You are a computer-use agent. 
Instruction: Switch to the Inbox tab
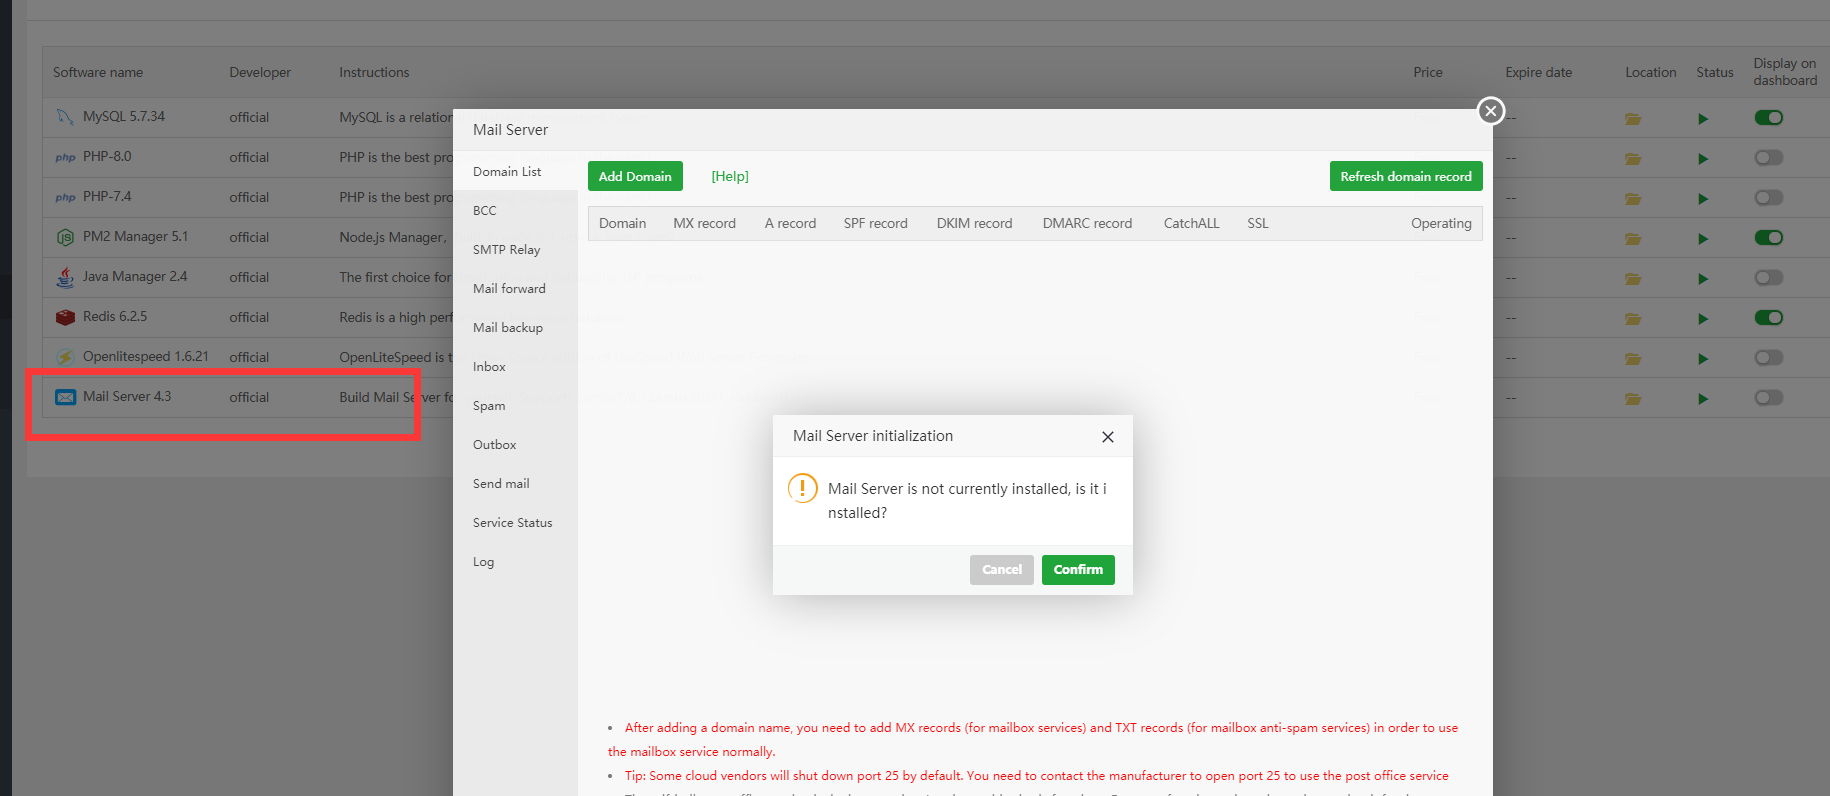click(x=515, y=366)
